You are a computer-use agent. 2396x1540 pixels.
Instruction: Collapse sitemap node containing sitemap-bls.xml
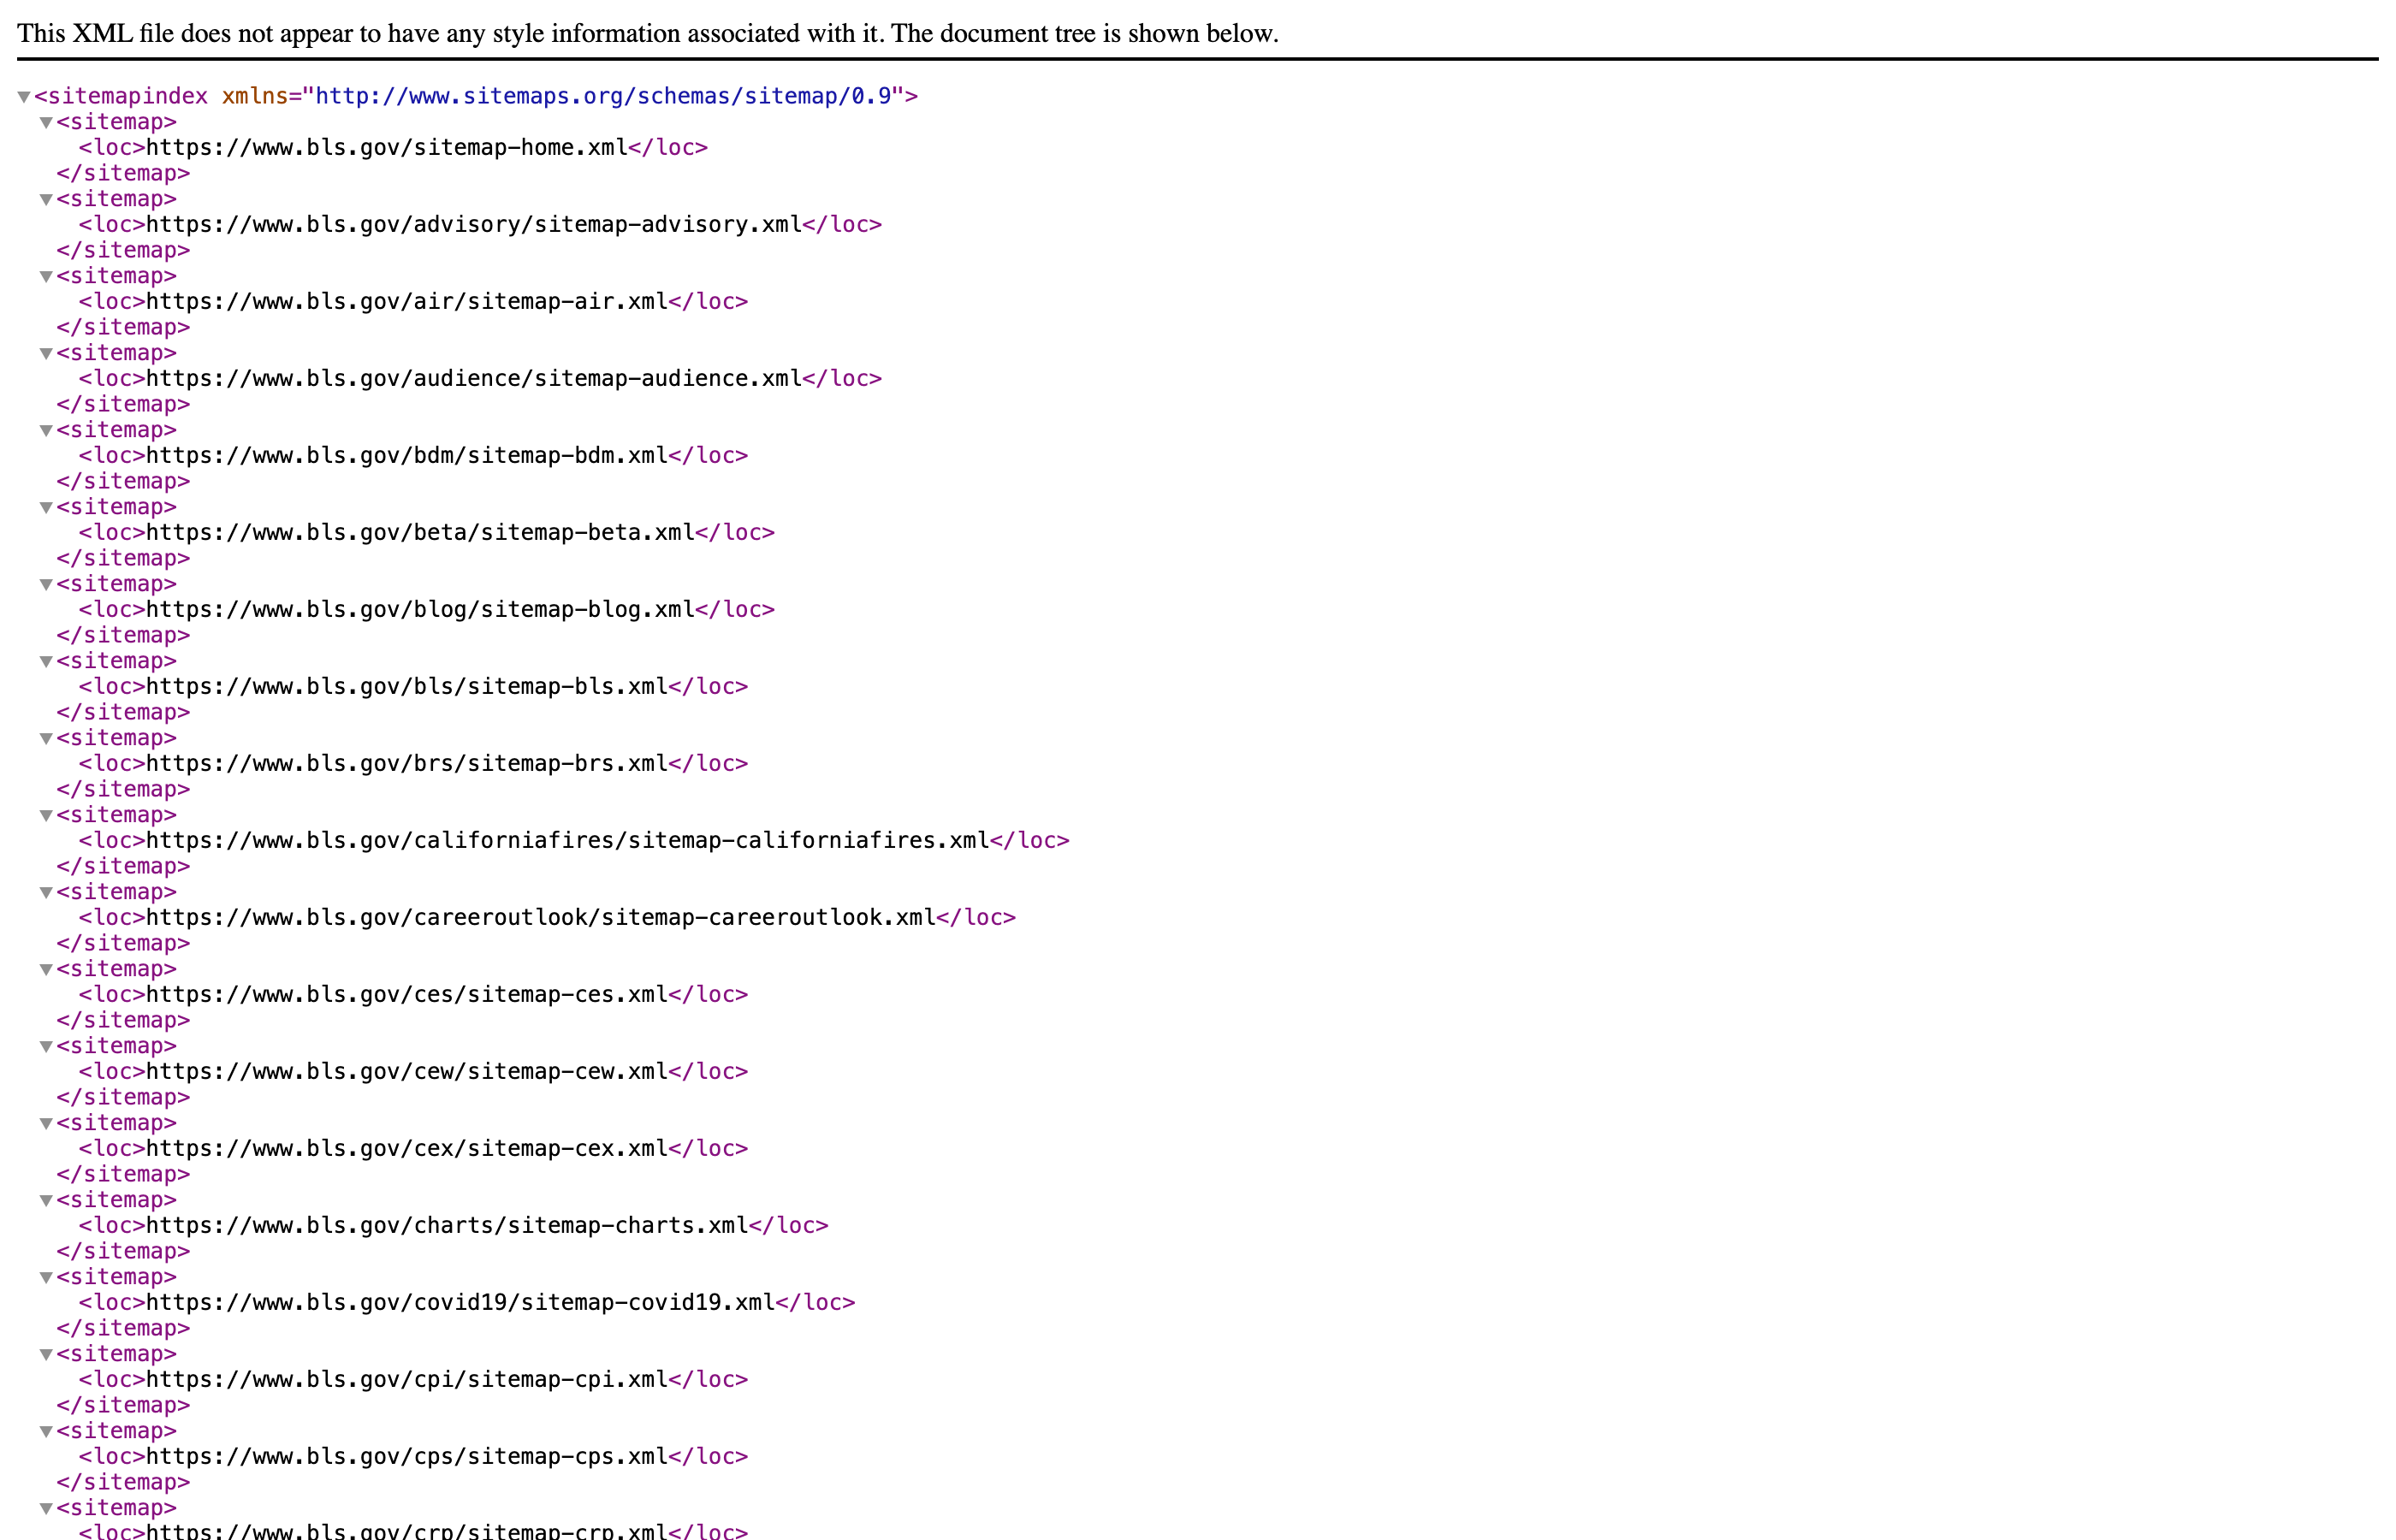click(46, 662)
